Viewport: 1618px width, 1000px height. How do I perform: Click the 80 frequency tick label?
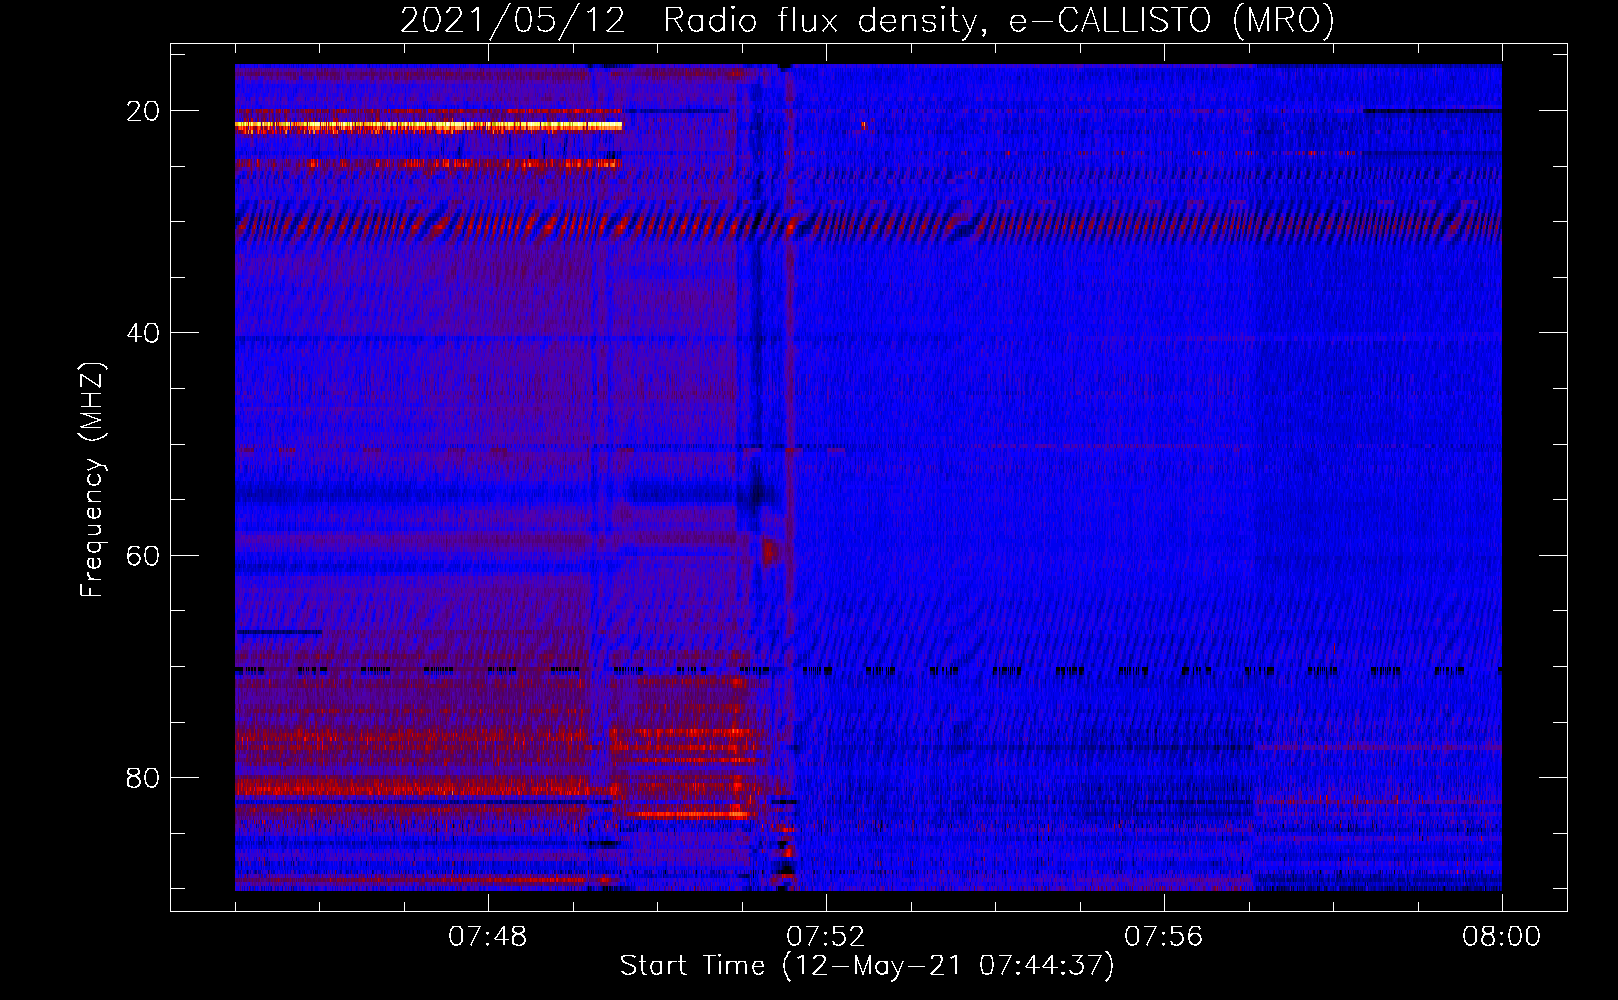click(143, 777)
